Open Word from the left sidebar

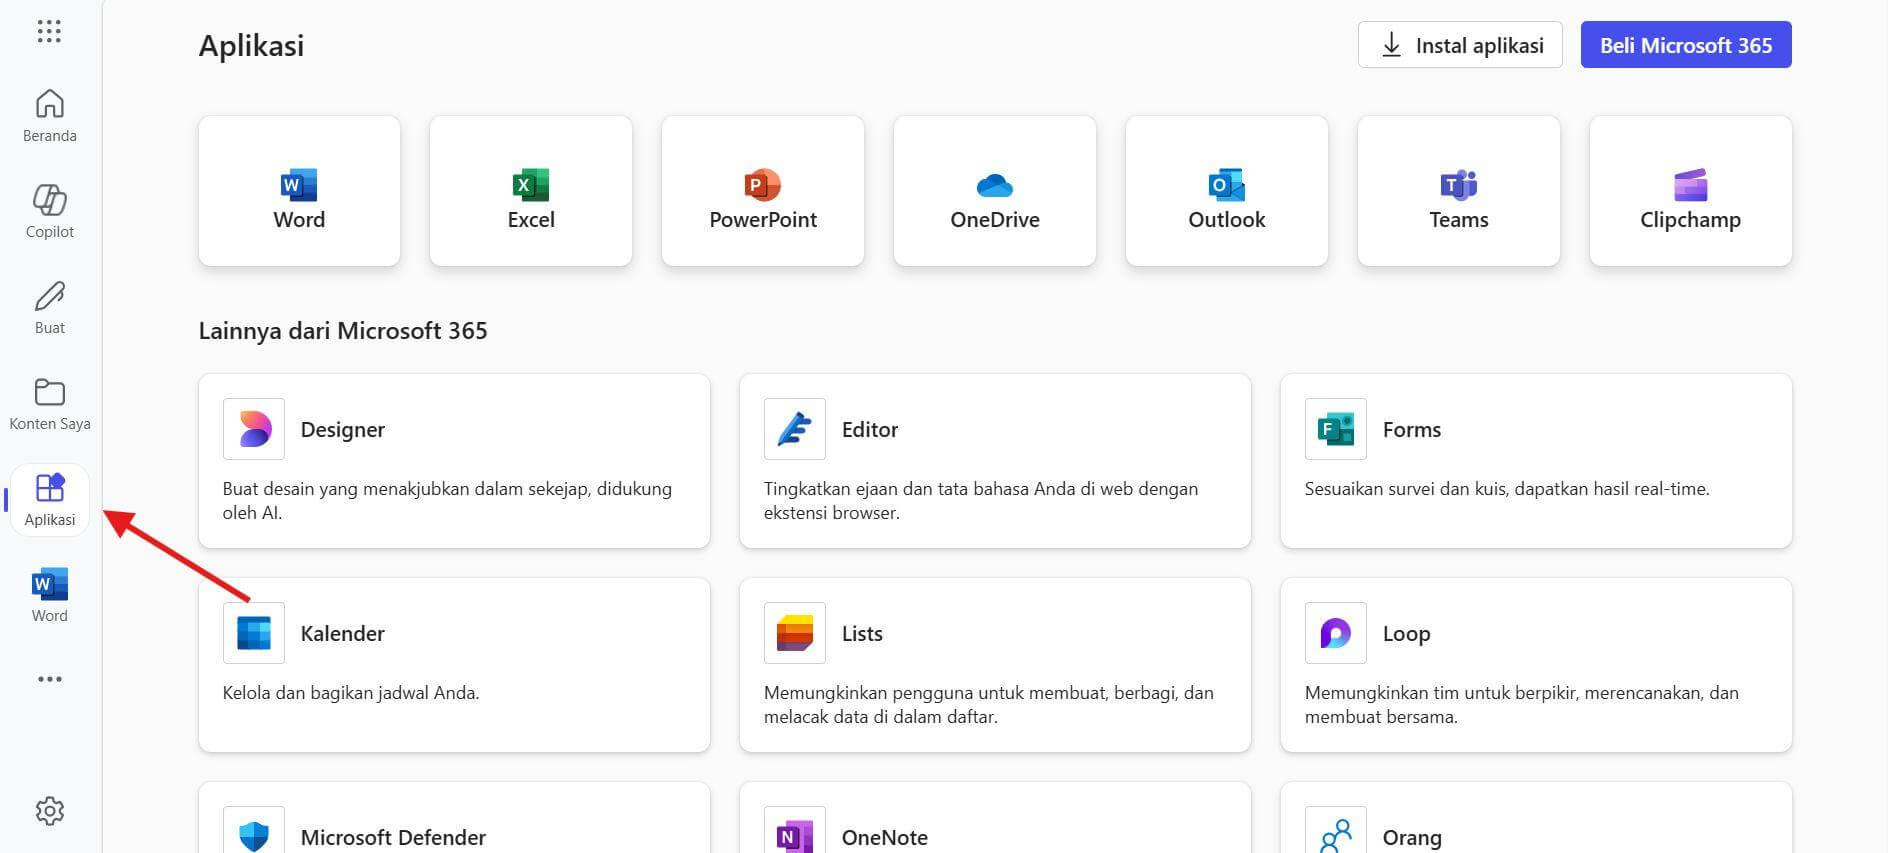click(x=49, y=596)
